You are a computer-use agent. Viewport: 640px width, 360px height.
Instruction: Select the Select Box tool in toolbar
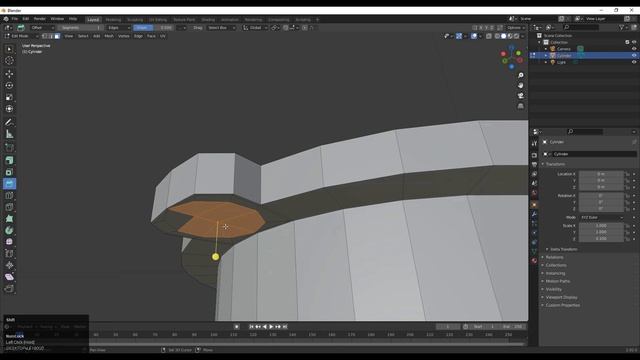pyautogui.click(x=9, y=49)
